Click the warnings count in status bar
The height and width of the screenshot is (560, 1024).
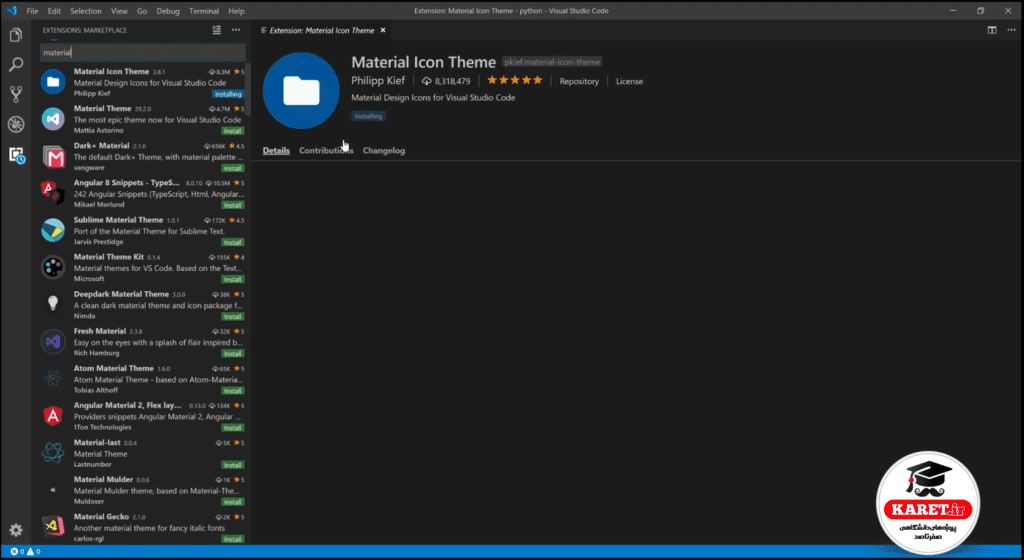point(33,552)
